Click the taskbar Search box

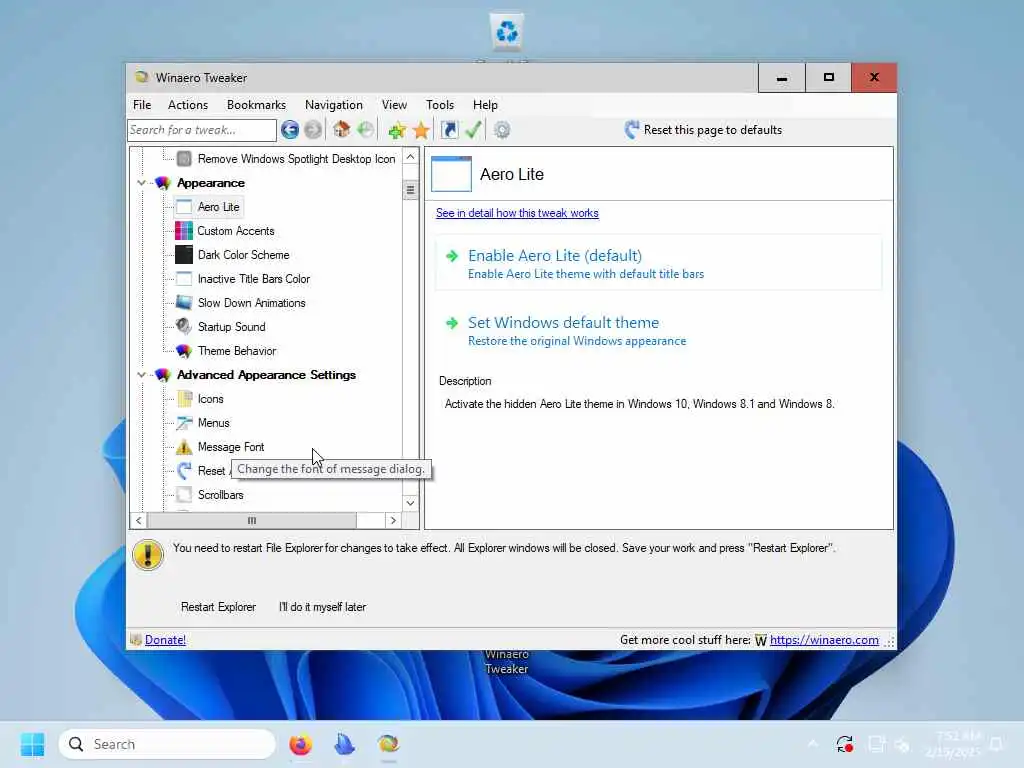click(x=167, y=744)
